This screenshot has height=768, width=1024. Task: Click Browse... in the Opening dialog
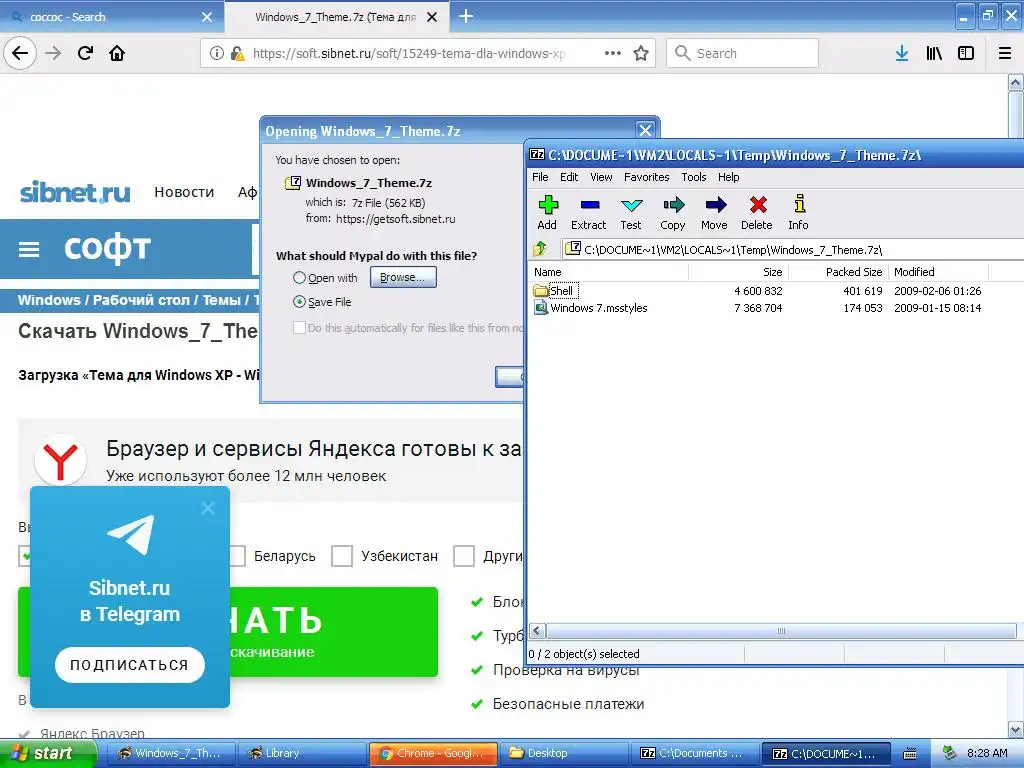pos(403,277)
